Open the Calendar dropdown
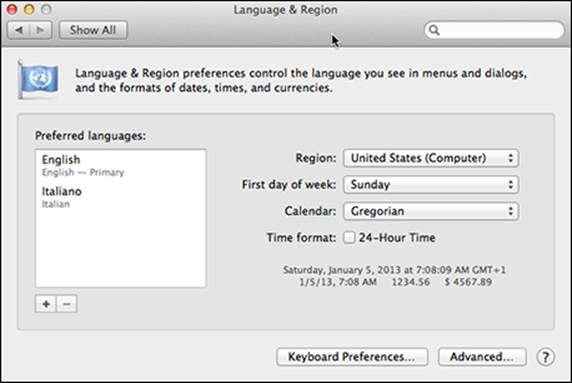The width and height of the screenshot is (572, 383). click(x=431, y=211)
